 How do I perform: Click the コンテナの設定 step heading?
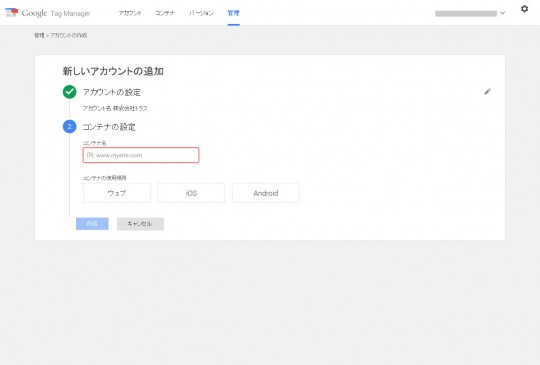tap(109, 127)
